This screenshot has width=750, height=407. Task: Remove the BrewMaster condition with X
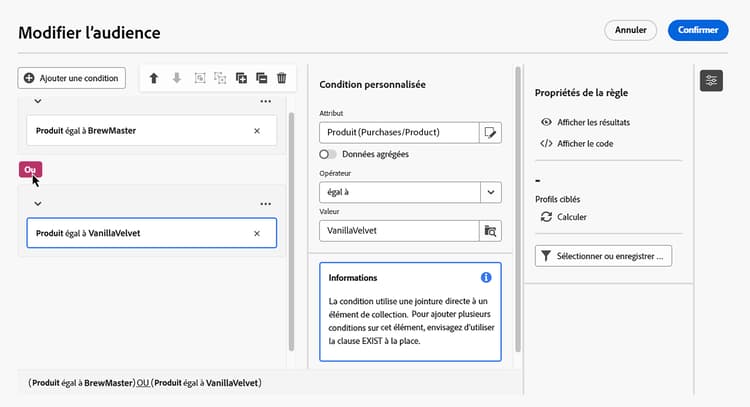(x=257, y=130)
